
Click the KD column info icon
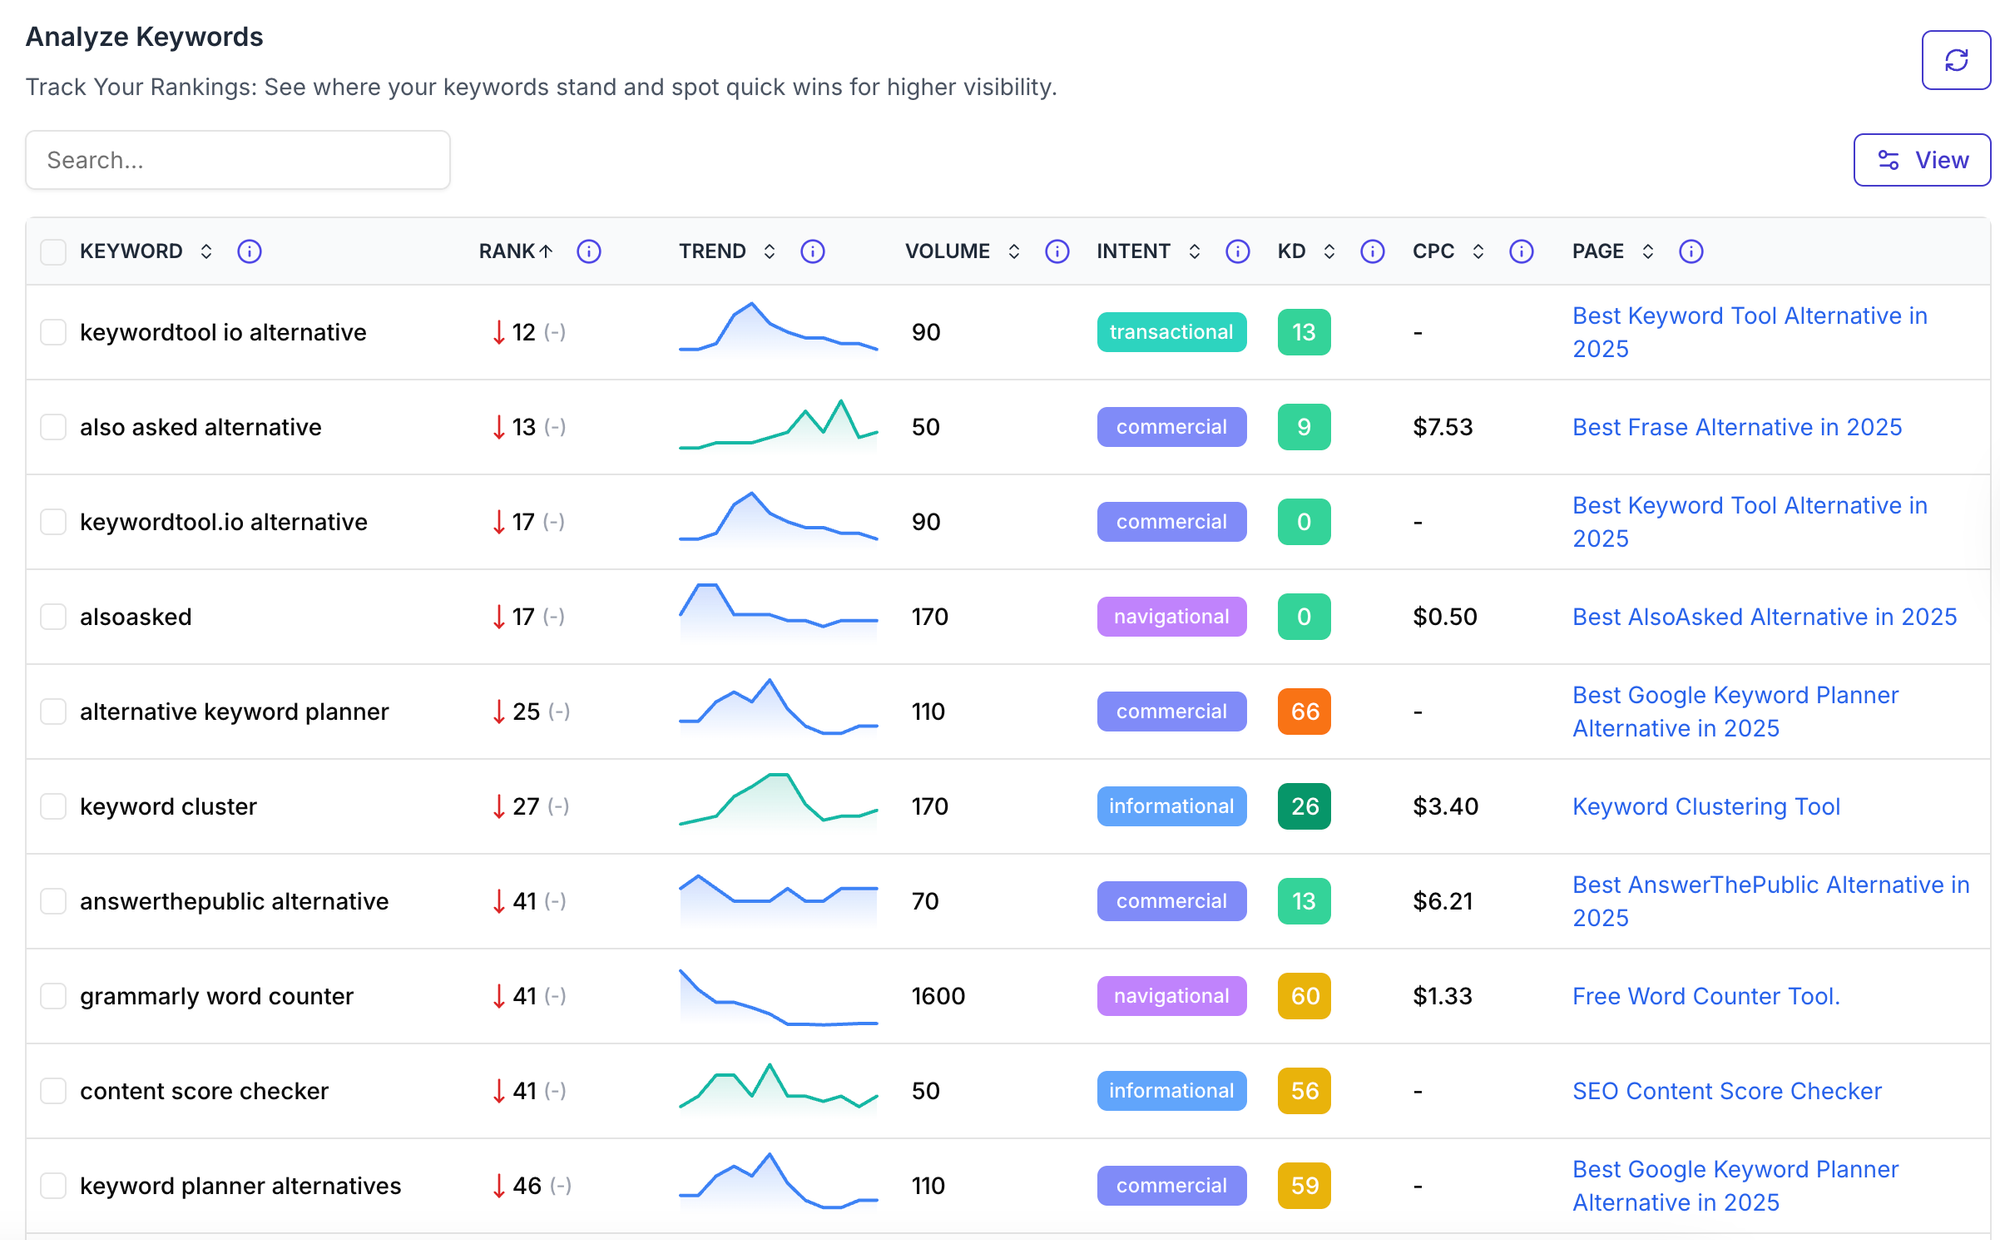pos(1372,251)
